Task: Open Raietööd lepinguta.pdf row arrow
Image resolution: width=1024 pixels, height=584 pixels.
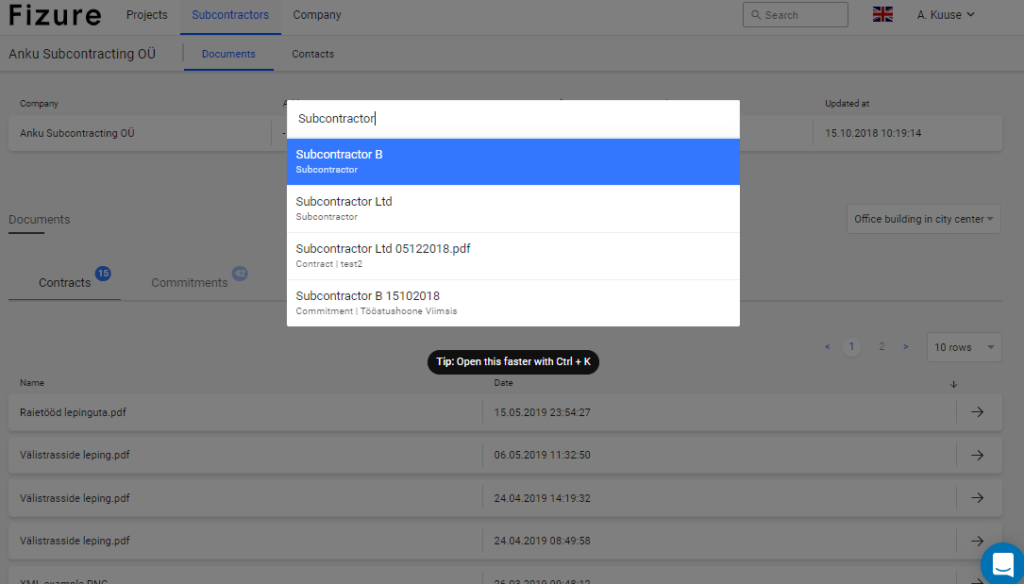Action: coord(977,412)
